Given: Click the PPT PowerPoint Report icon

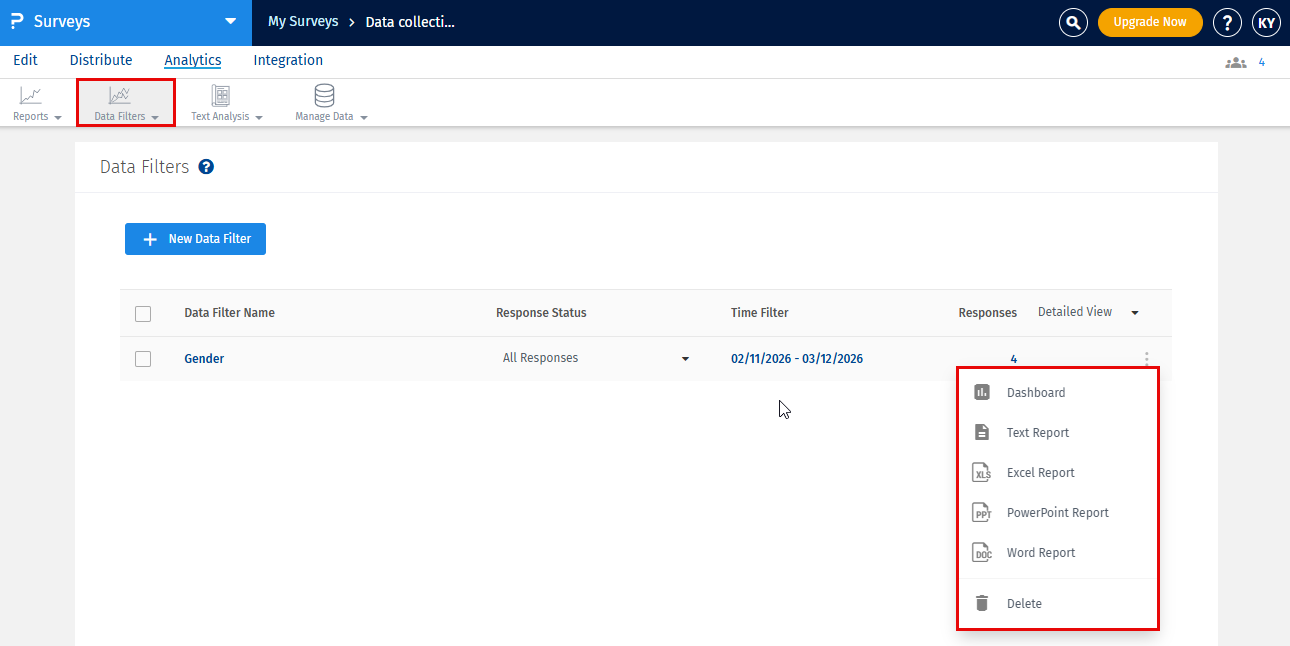Looking at the screenshot, I should click(x=982, y=512).
